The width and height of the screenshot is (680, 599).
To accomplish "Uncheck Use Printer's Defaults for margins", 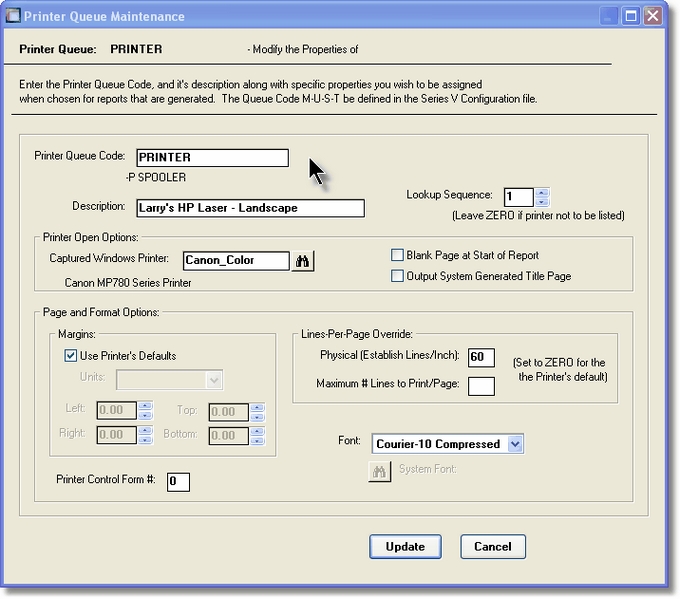I will coord(71,356).
